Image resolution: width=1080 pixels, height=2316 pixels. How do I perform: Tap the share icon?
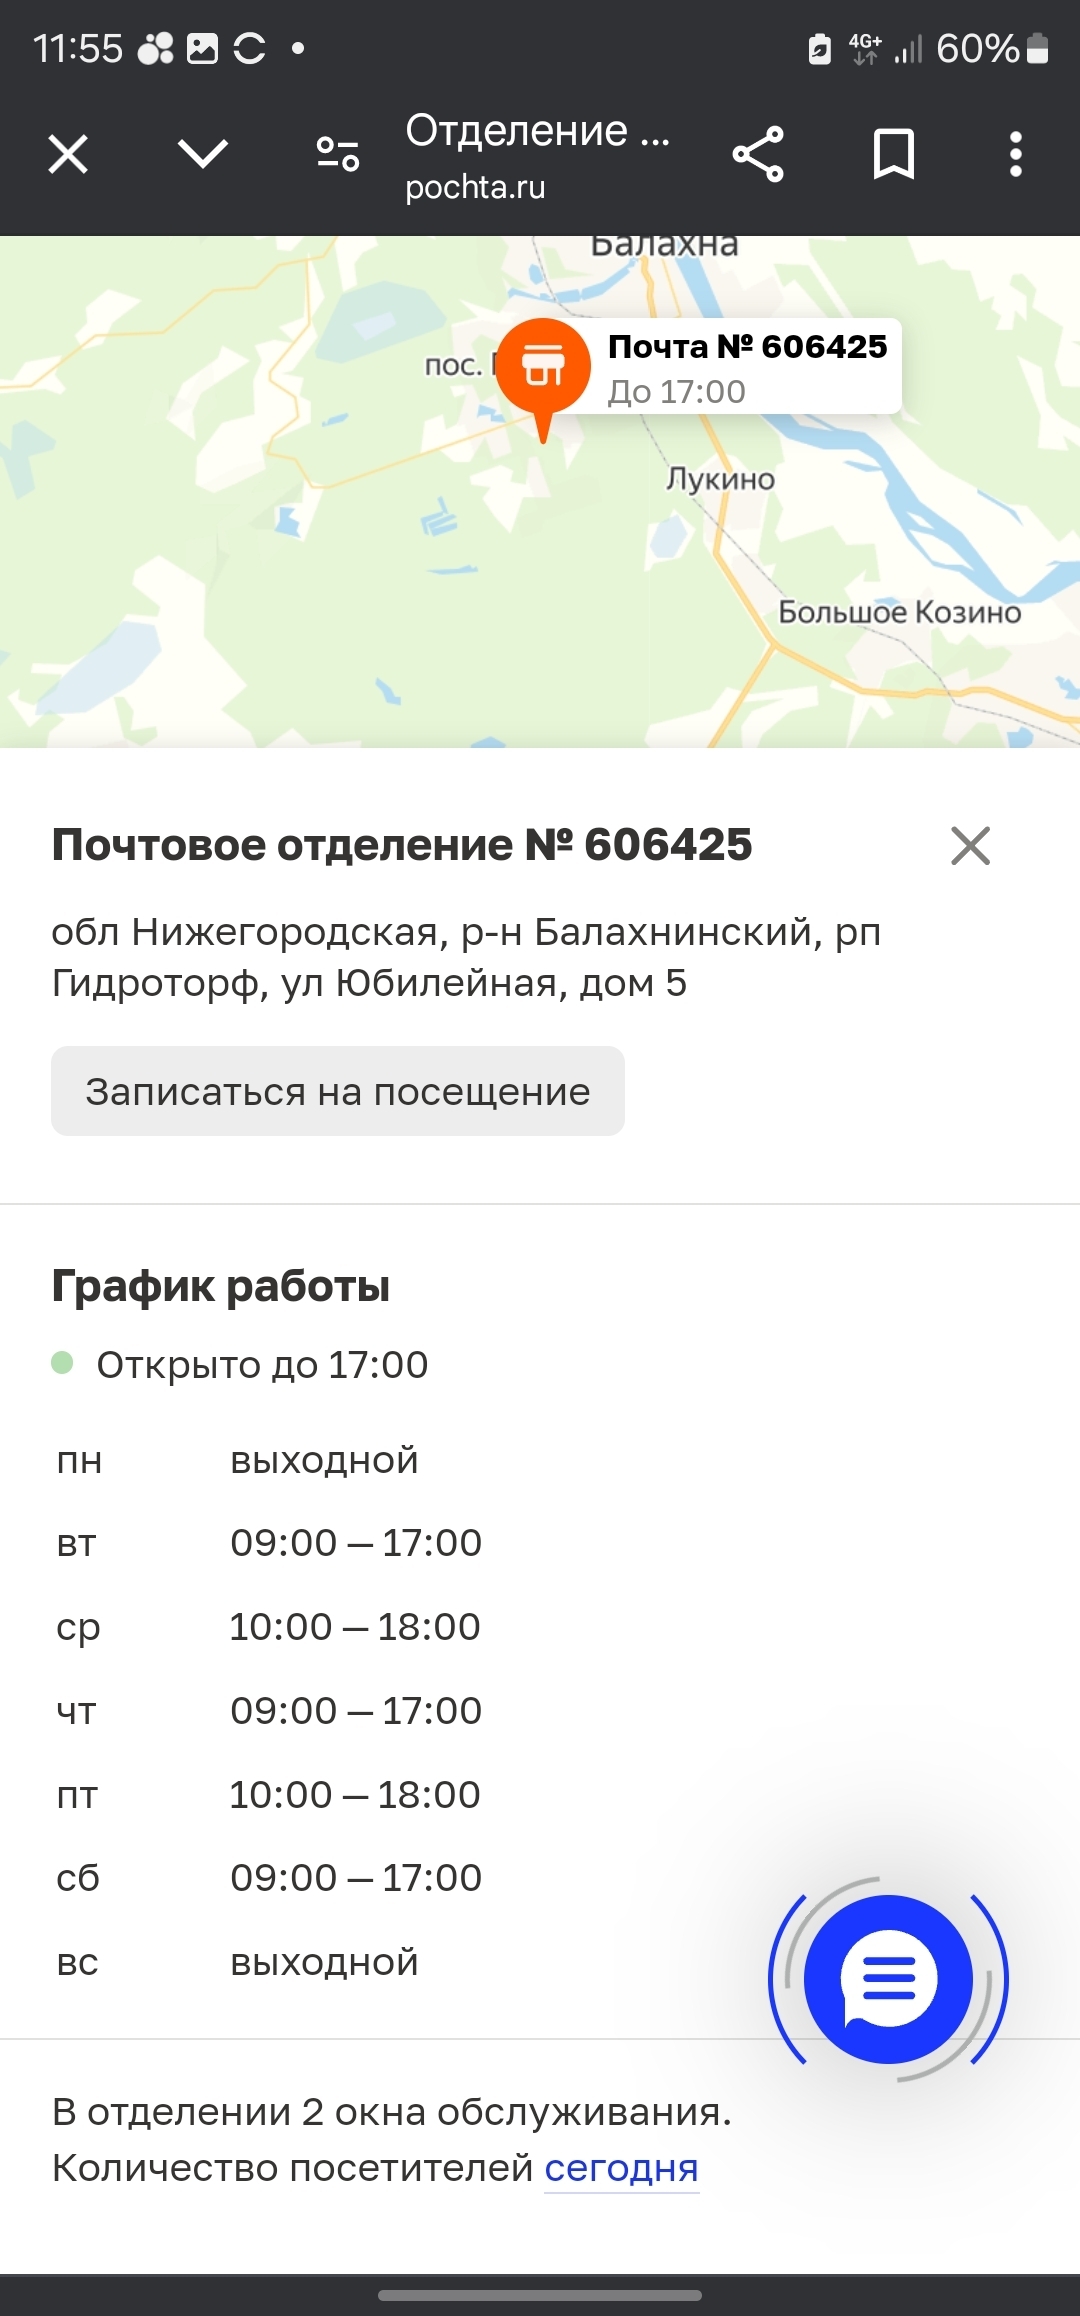[758, 155]
